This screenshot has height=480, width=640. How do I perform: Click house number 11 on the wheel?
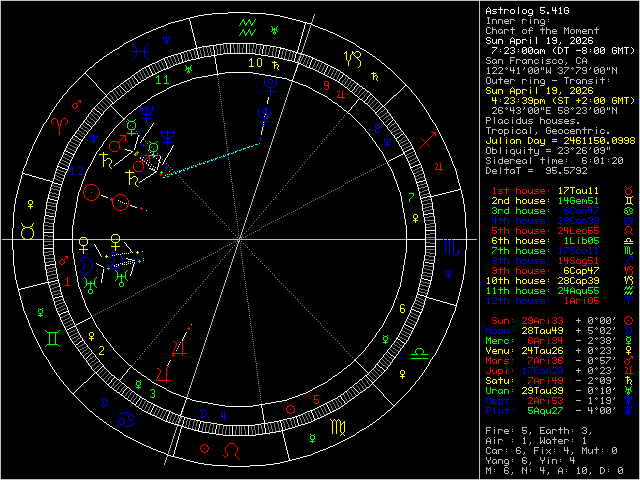160,77
